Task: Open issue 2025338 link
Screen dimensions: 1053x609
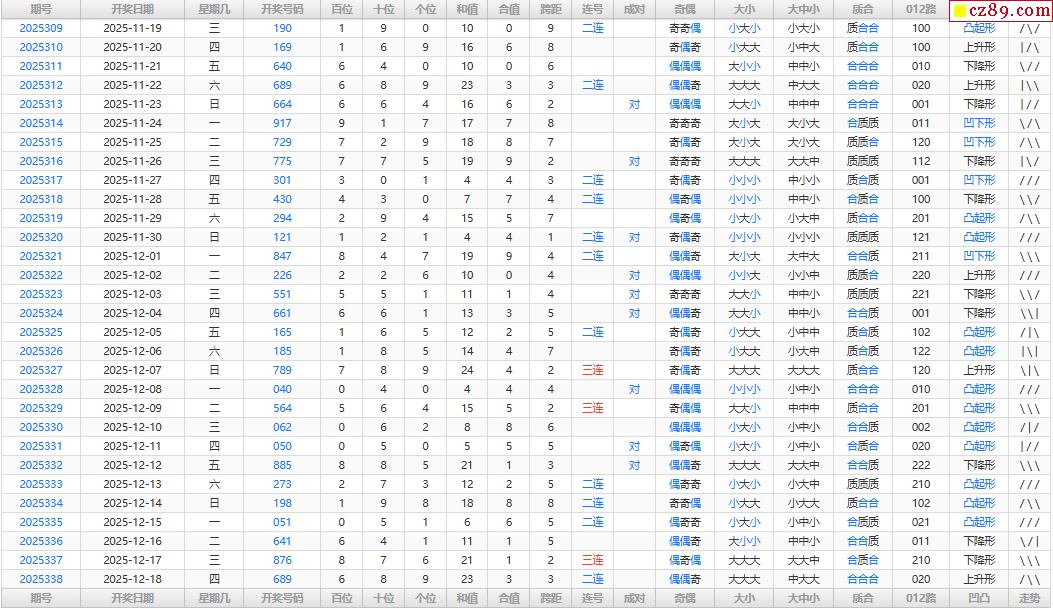Action: (x=41, y=579)
